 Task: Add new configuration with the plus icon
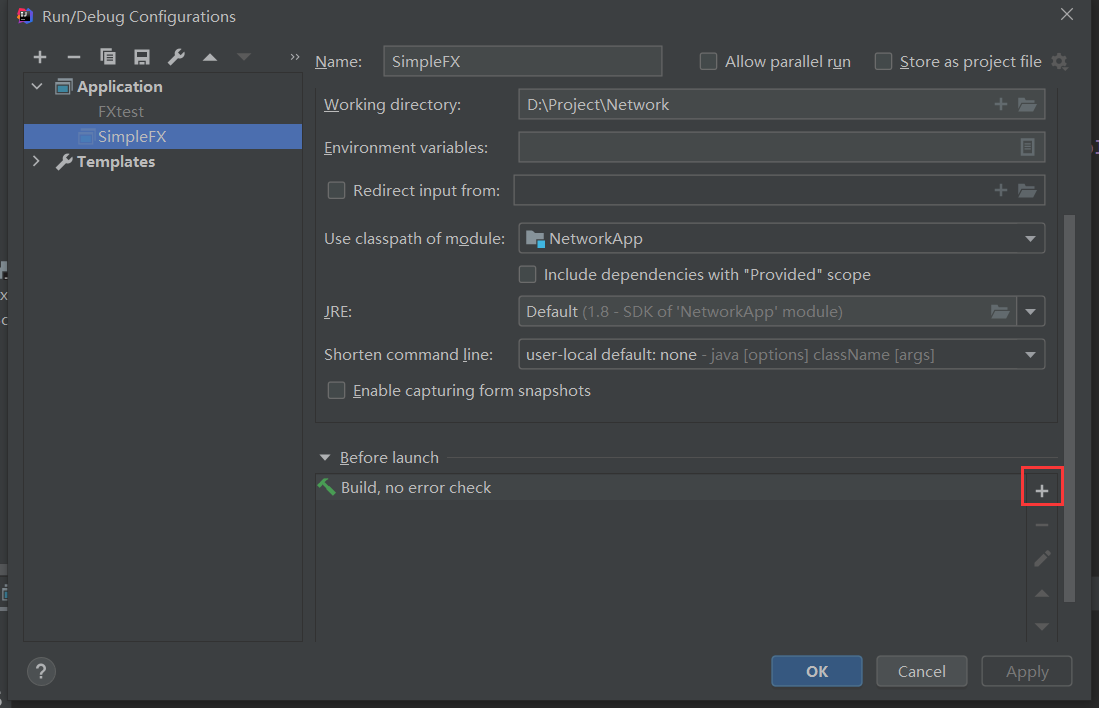(40, 57)
